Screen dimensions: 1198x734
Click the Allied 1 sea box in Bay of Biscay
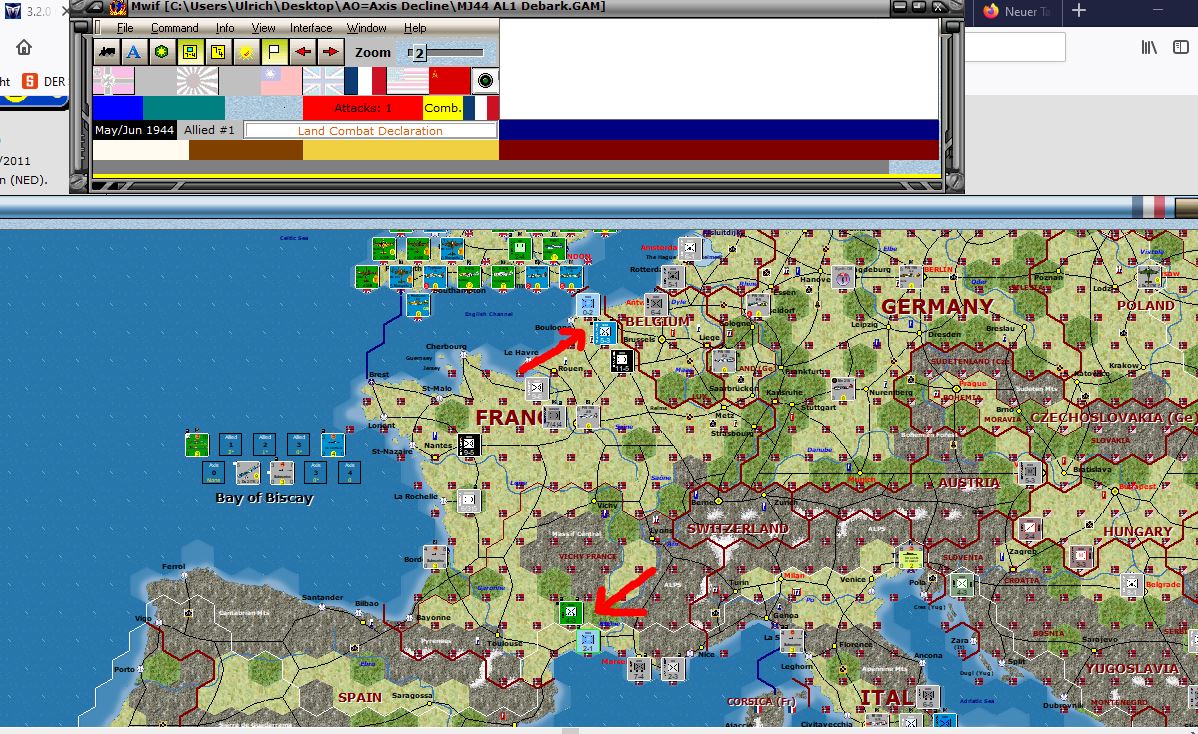tap(230, 445)
